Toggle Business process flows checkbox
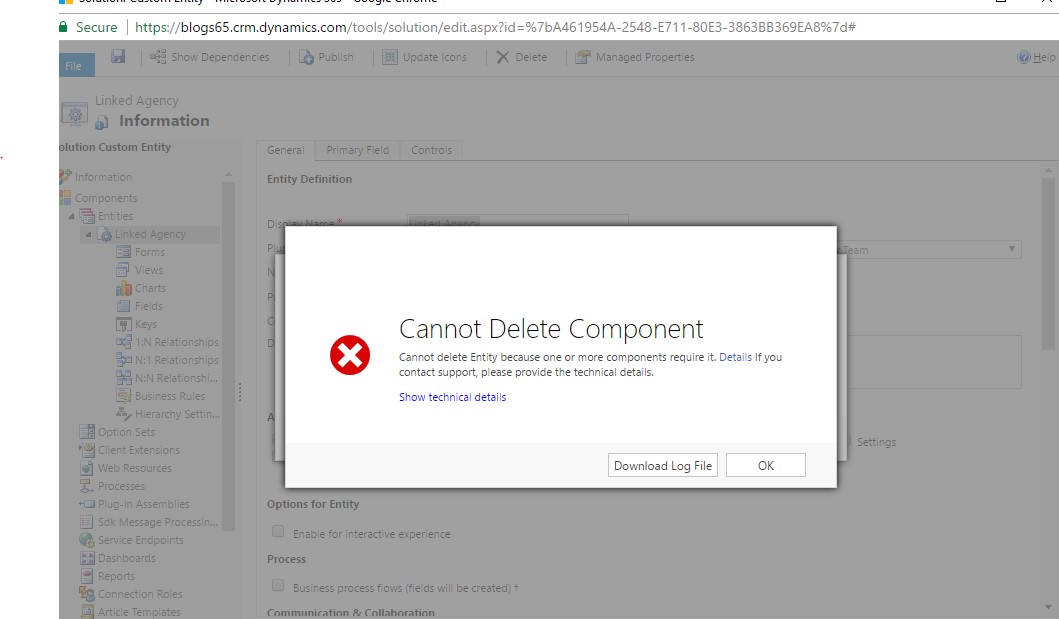This screenshot has height=619, width=1059. tap(278, 586)
